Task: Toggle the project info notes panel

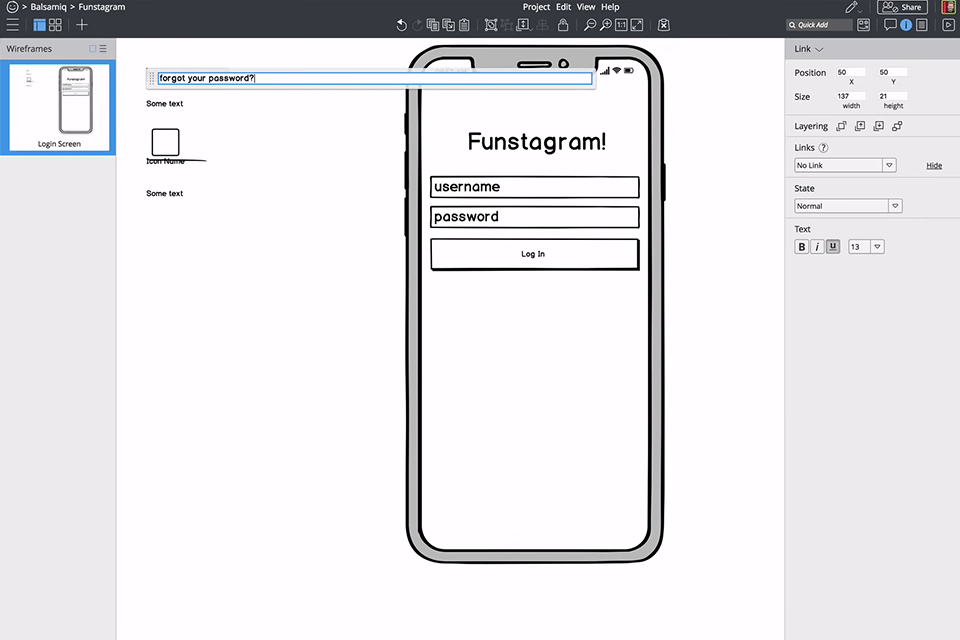Action: coord(922,25)
